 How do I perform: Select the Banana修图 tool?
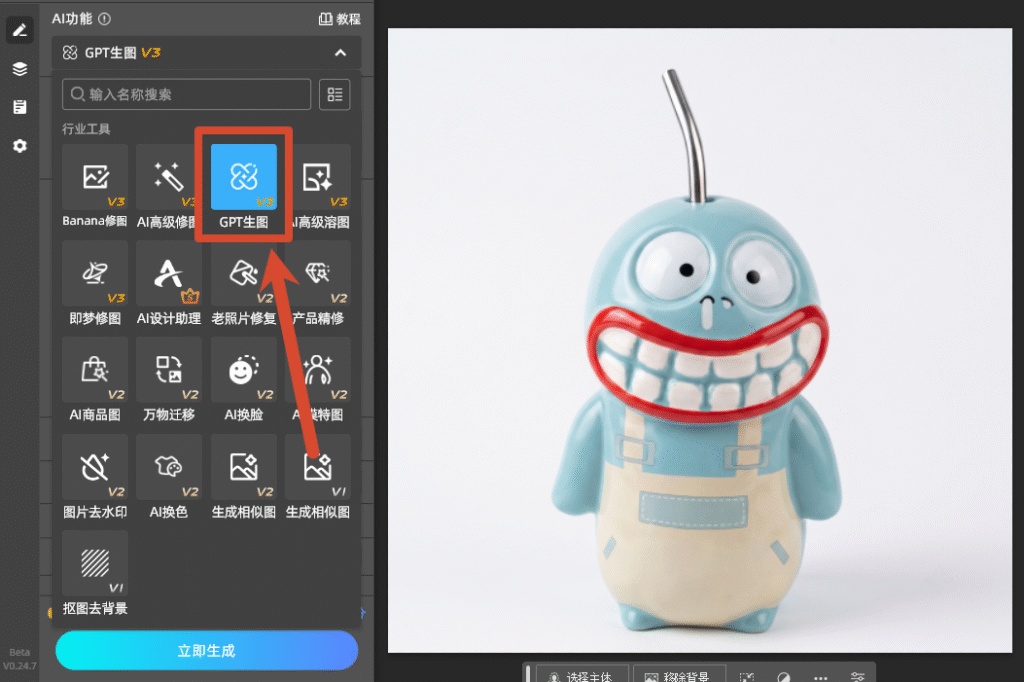pos(95,187)
